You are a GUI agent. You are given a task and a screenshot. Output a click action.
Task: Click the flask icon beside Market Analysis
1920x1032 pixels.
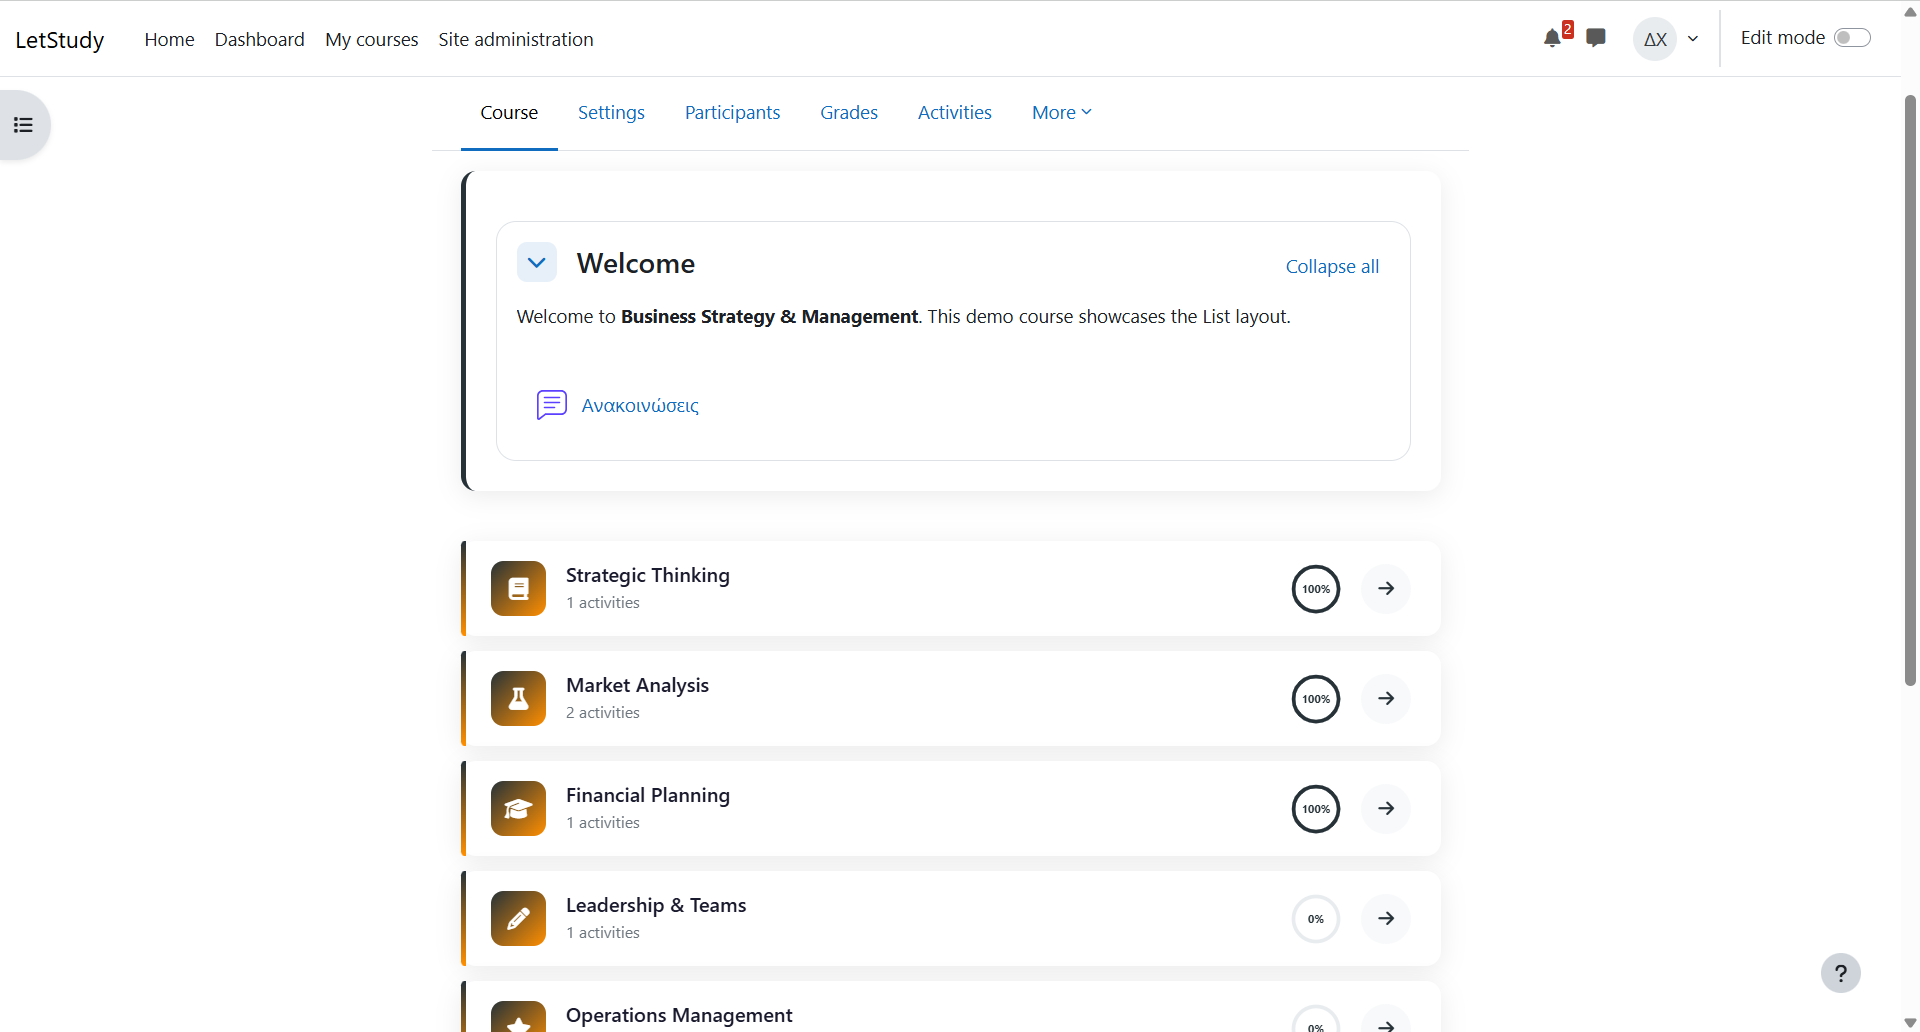pyautogui.click(x=518, y=698)
